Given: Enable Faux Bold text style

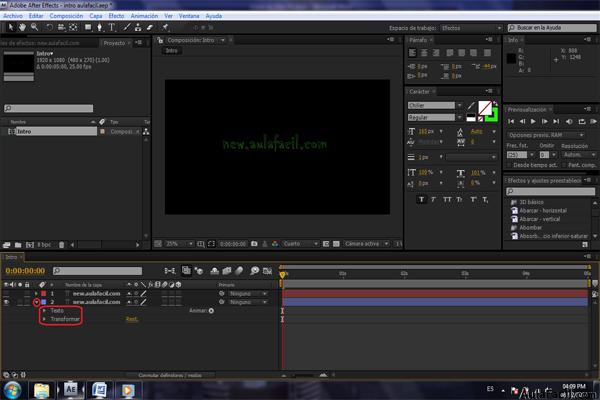Looking at the screenshot, I should point(421,199).
